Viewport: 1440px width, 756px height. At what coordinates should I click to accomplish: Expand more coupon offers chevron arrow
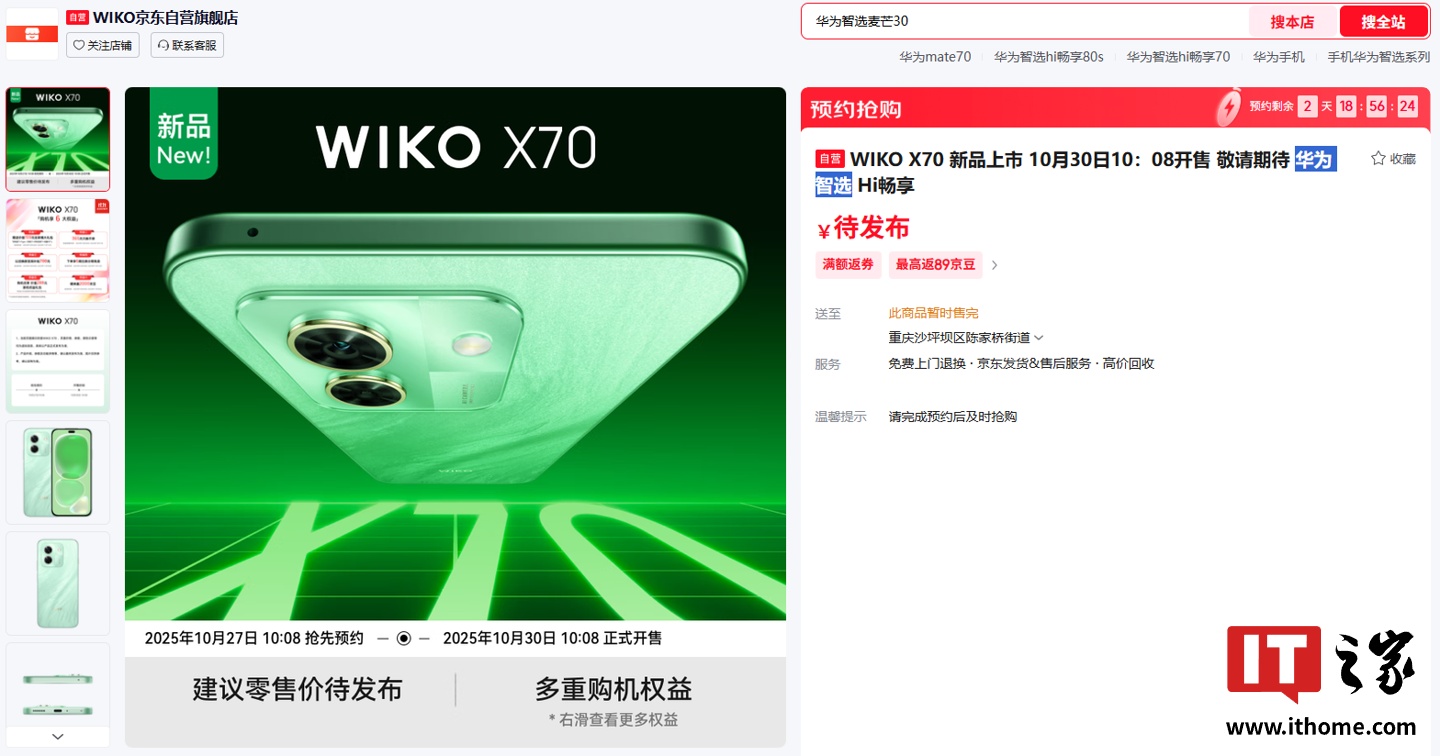[x=995, y=265]
